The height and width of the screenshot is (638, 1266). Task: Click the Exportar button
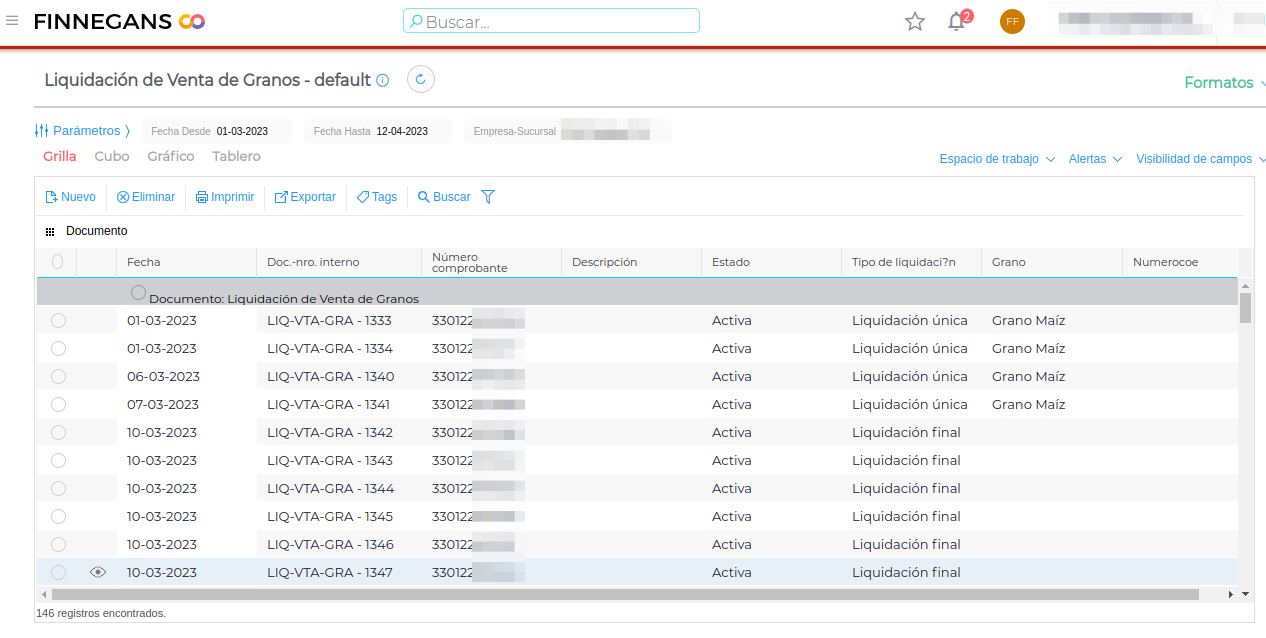coord(305,197)
